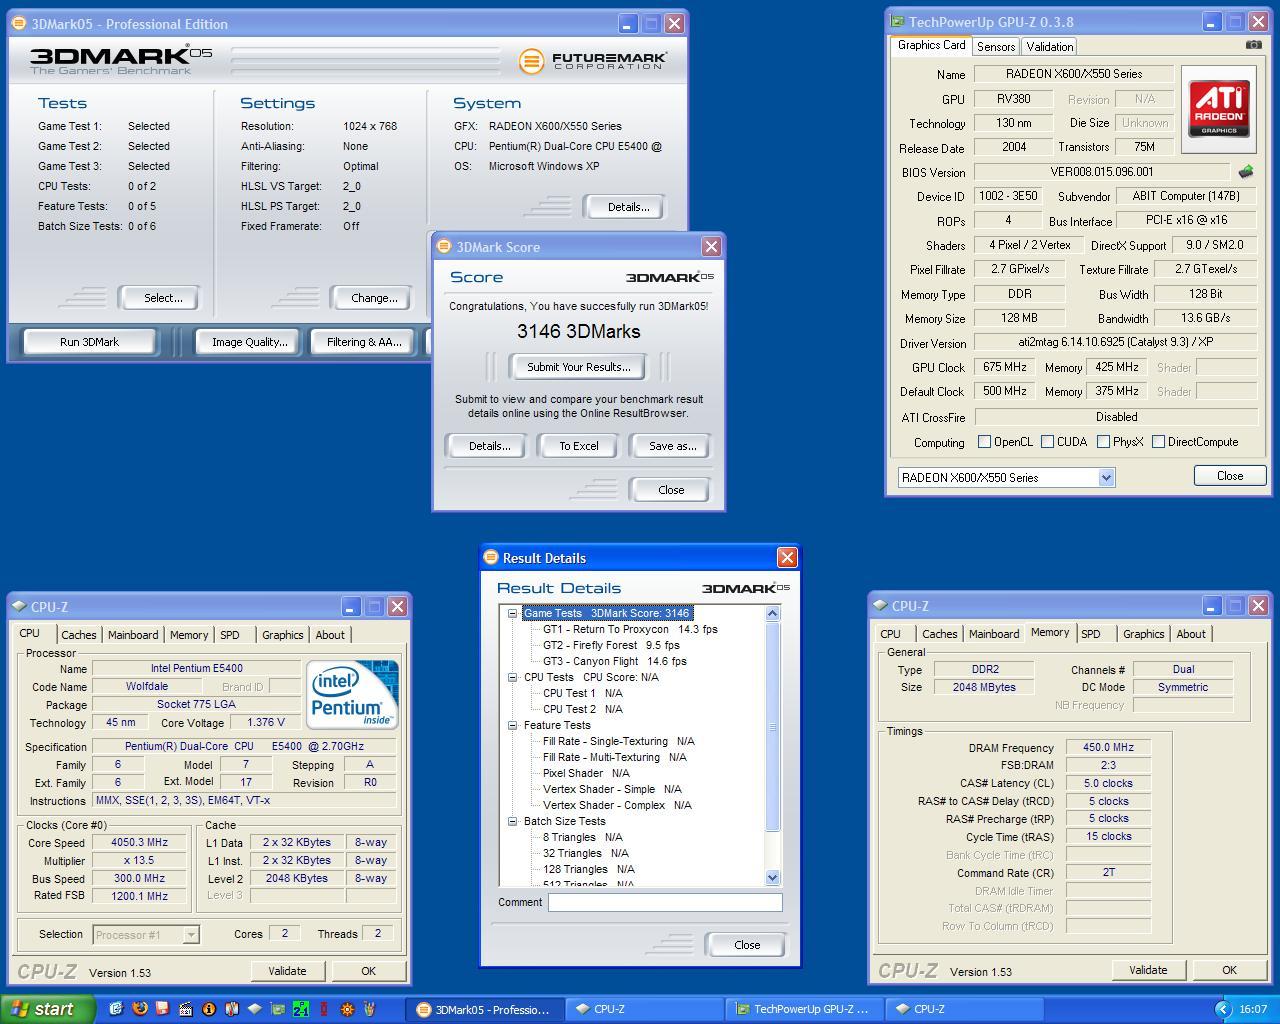Click the 3DMark Score dialog title icon
Screen dimensions: 1280x1024
pyautogui.click(x=444, y=246)
